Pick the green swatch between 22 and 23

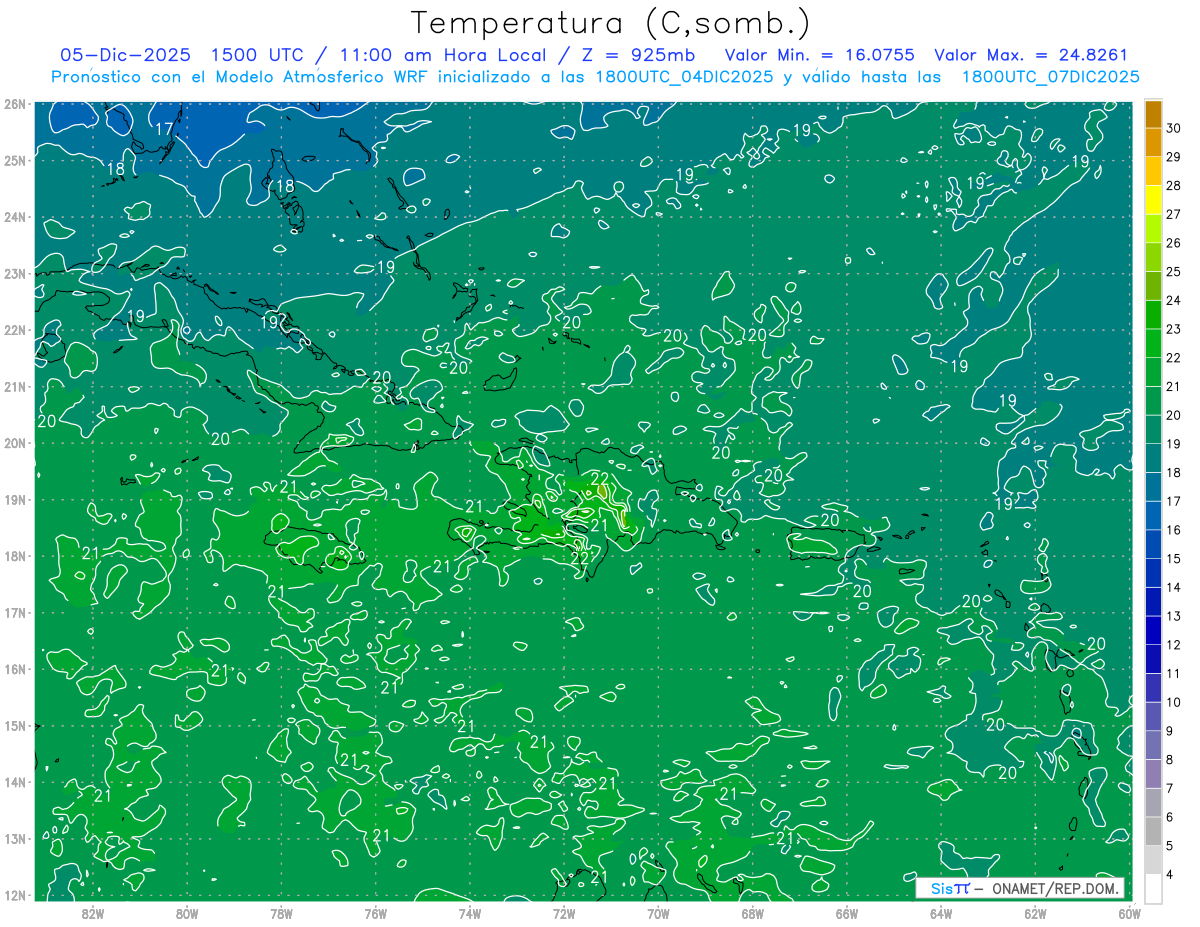pyautogui.click(x=1153, y=343)
